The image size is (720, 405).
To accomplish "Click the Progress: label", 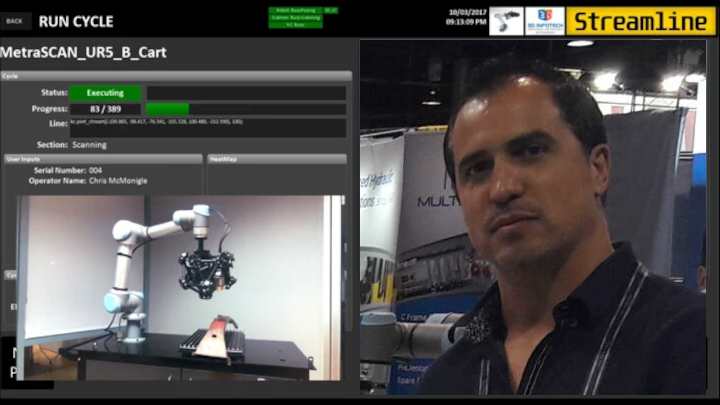I will (50, 109).
